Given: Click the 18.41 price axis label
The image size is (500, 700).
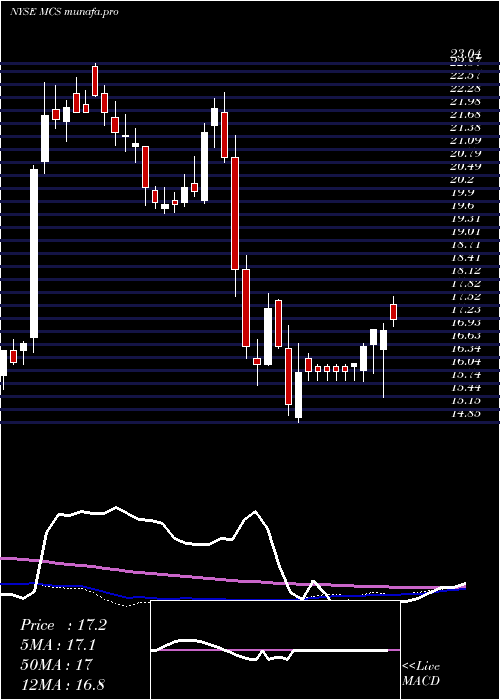Looking at the screenshot, I should pyautogui.click(x=466, y=258).
